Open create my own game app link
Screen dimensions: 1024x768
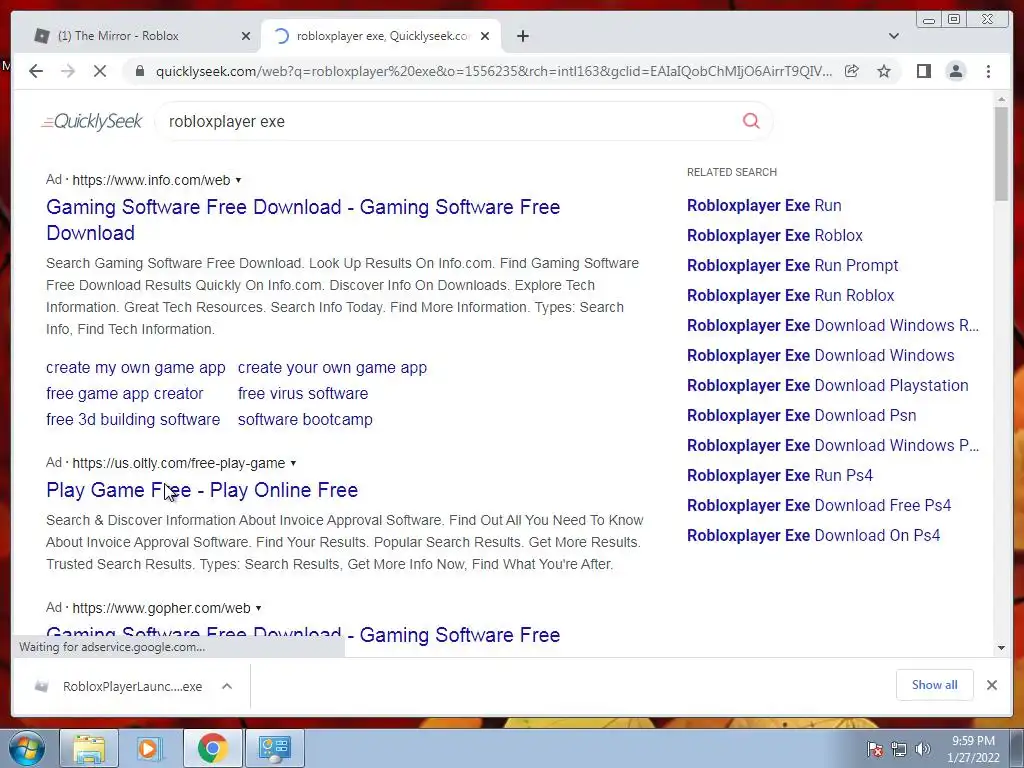[136, 368]
